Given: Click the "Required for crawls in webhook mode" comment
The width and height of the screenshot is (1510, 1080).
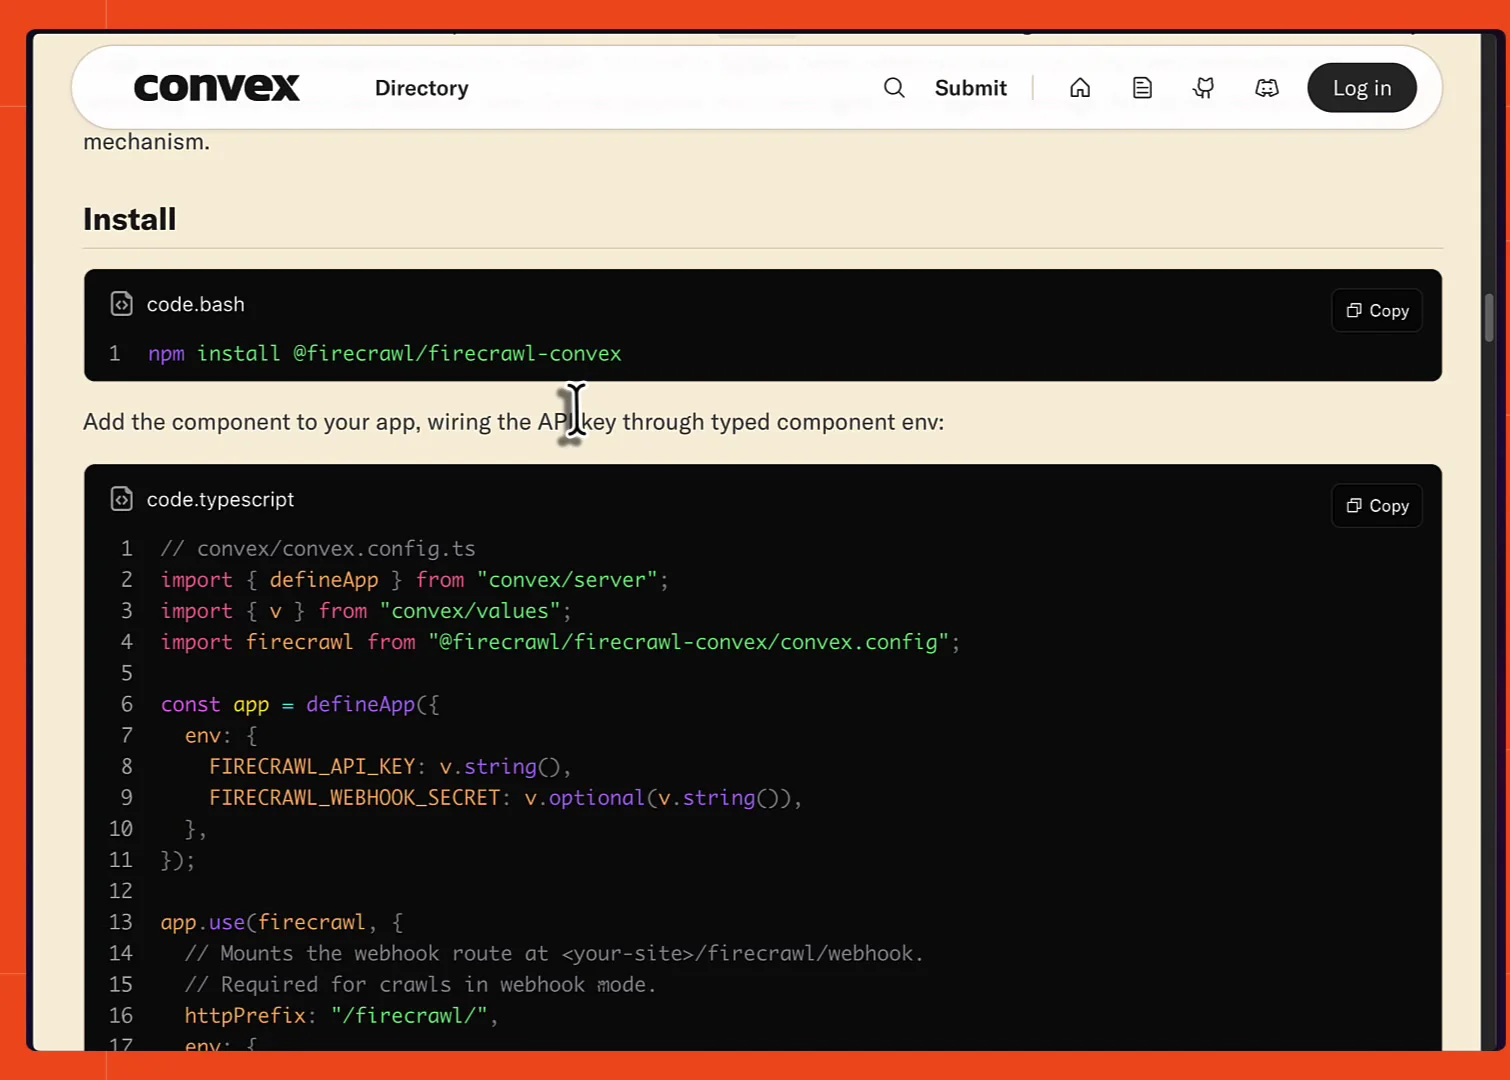Looking at the screenshot, I should [x=420, y=985].
